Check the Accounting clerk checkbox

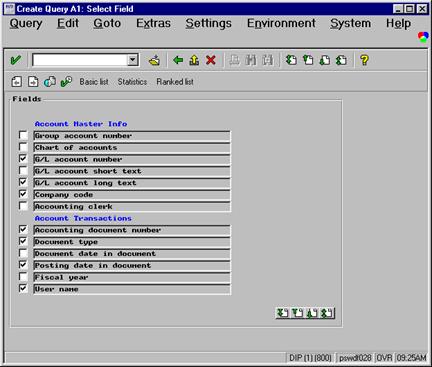(23, 206)
